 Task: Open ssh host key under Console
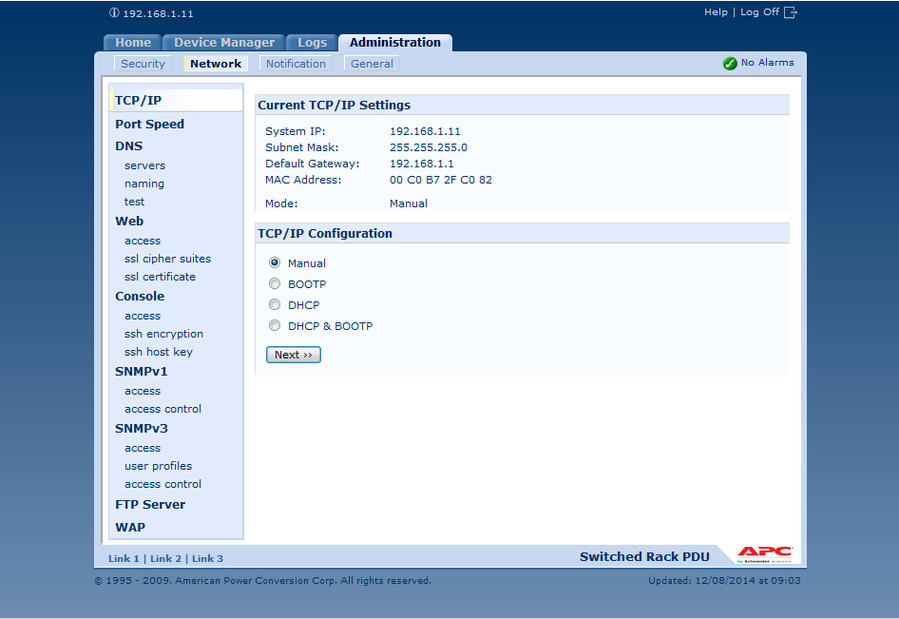point(158,352)
